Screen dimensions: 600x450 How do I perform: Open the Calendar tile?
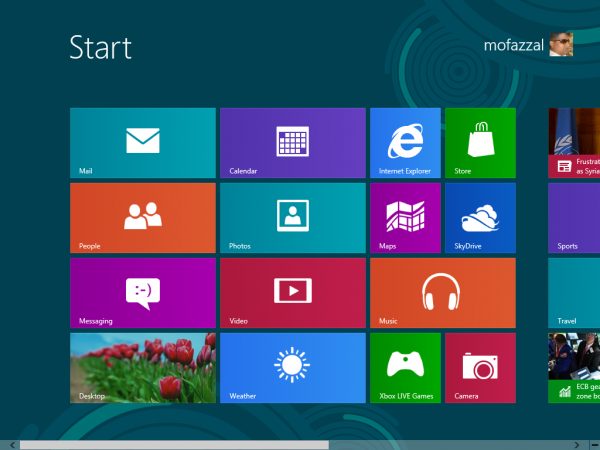(x=293, y=143)
